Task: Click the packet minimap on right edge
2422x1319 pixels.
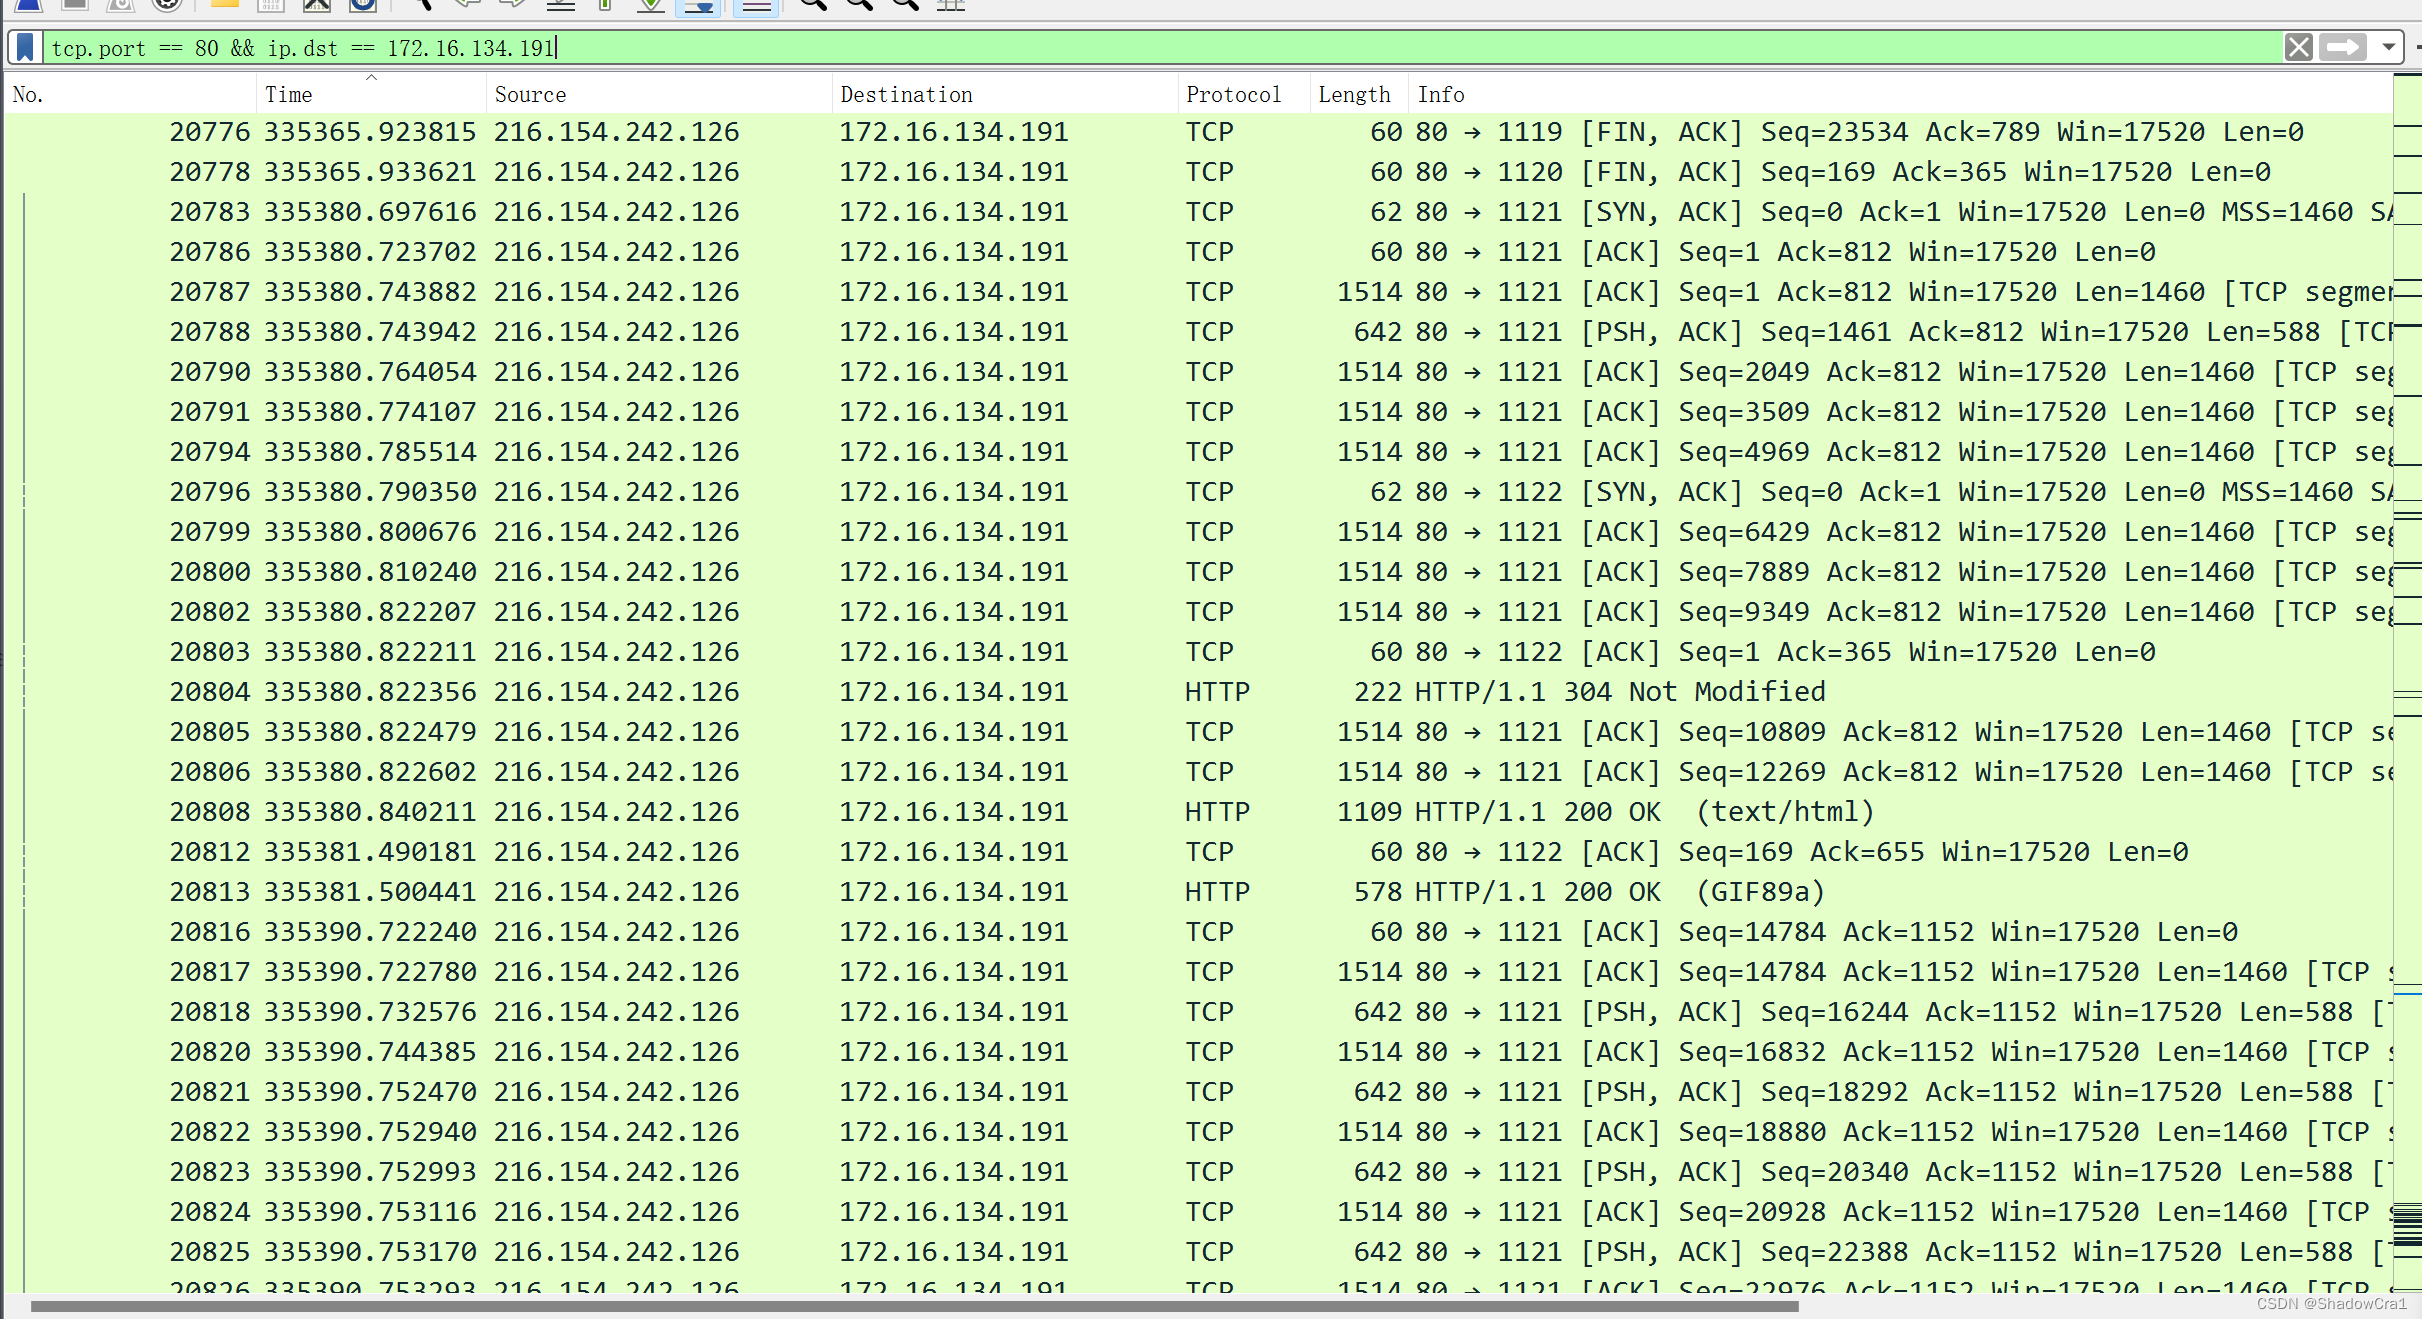Action: coord(2407,680)
